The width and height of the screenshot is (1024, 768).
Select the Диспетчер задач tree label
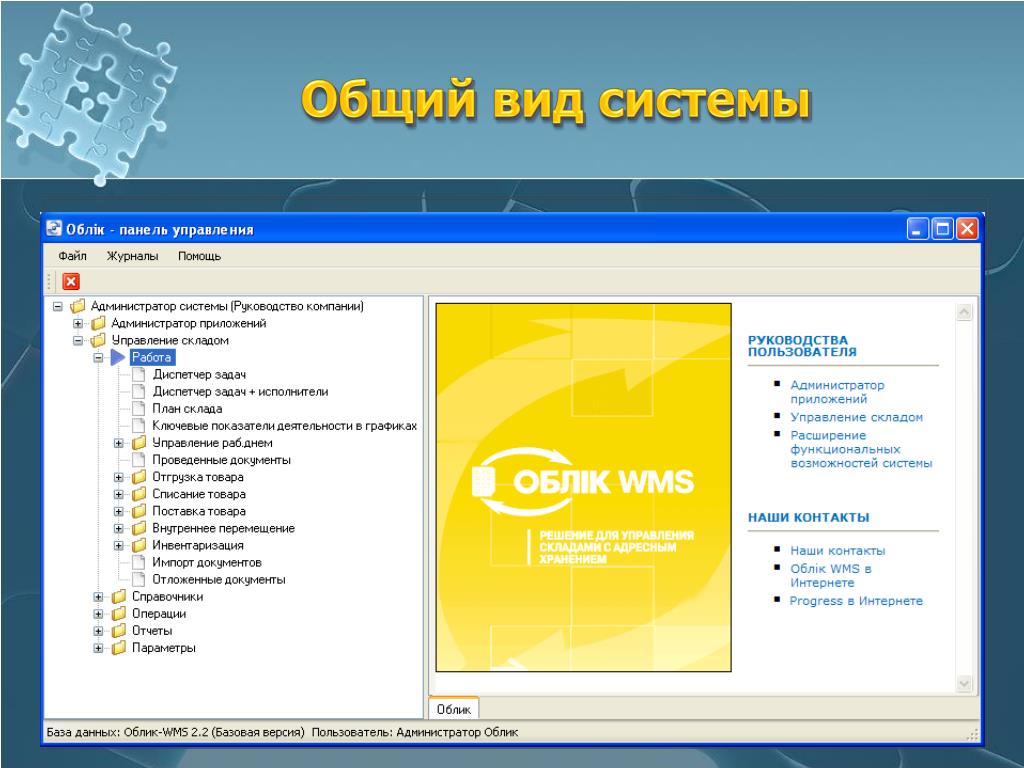(199, 374)
